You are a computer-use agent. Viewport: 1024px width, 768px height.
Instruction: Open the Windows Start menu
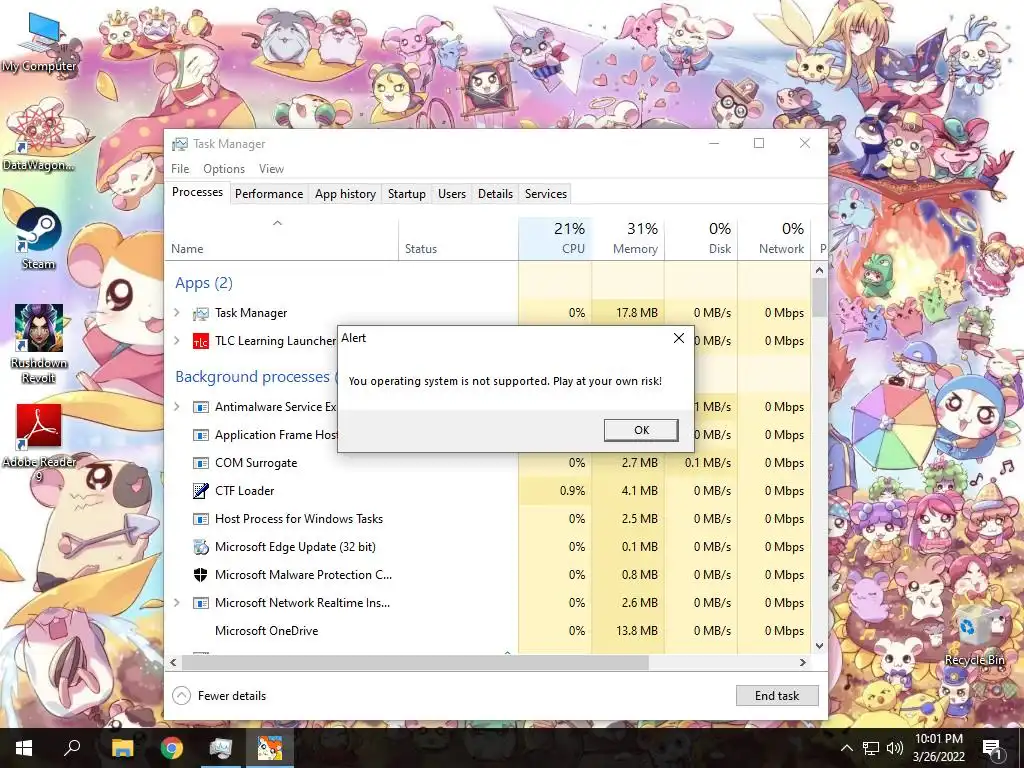24,748
